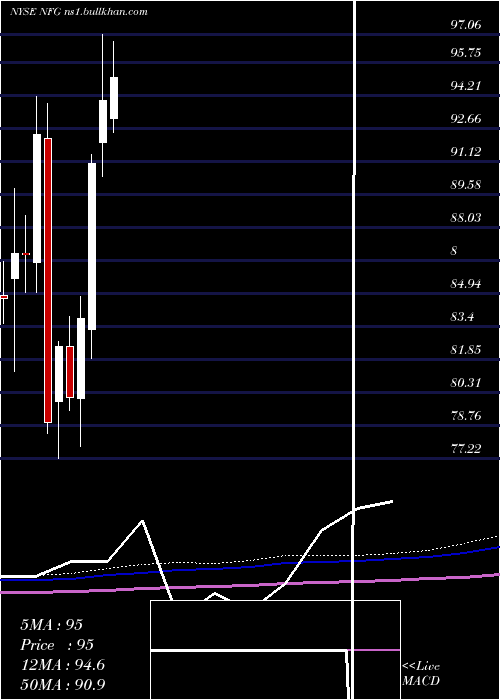500x700 pixels.
Task: Click the 50MA : 90.9 readout
Action: 63,685
